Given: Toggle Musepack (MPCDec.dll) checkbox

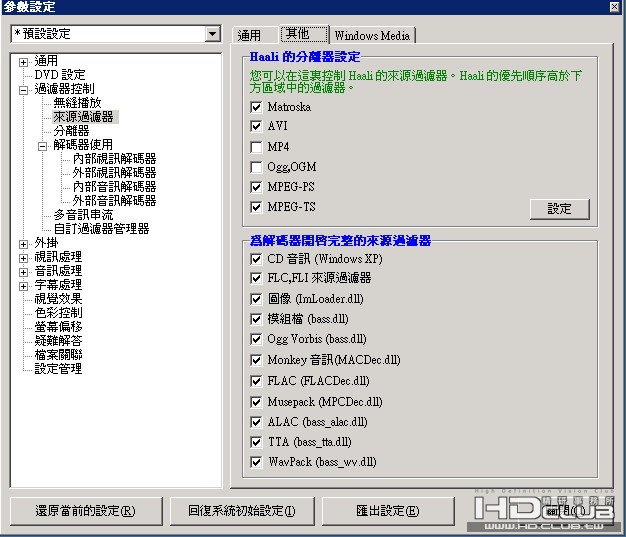Looking at the screenshot, I should (x=256, y=402).
